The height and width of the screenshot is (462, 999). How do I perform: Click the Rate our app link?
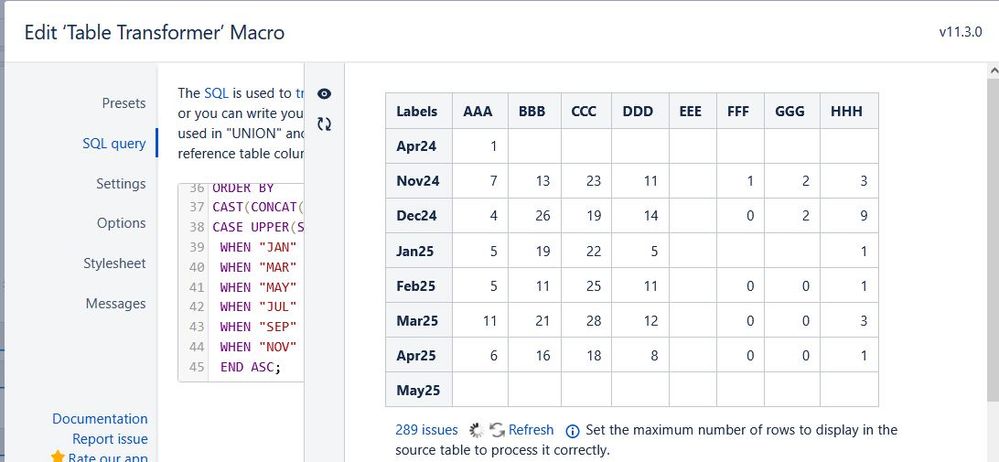coord(108,458)
